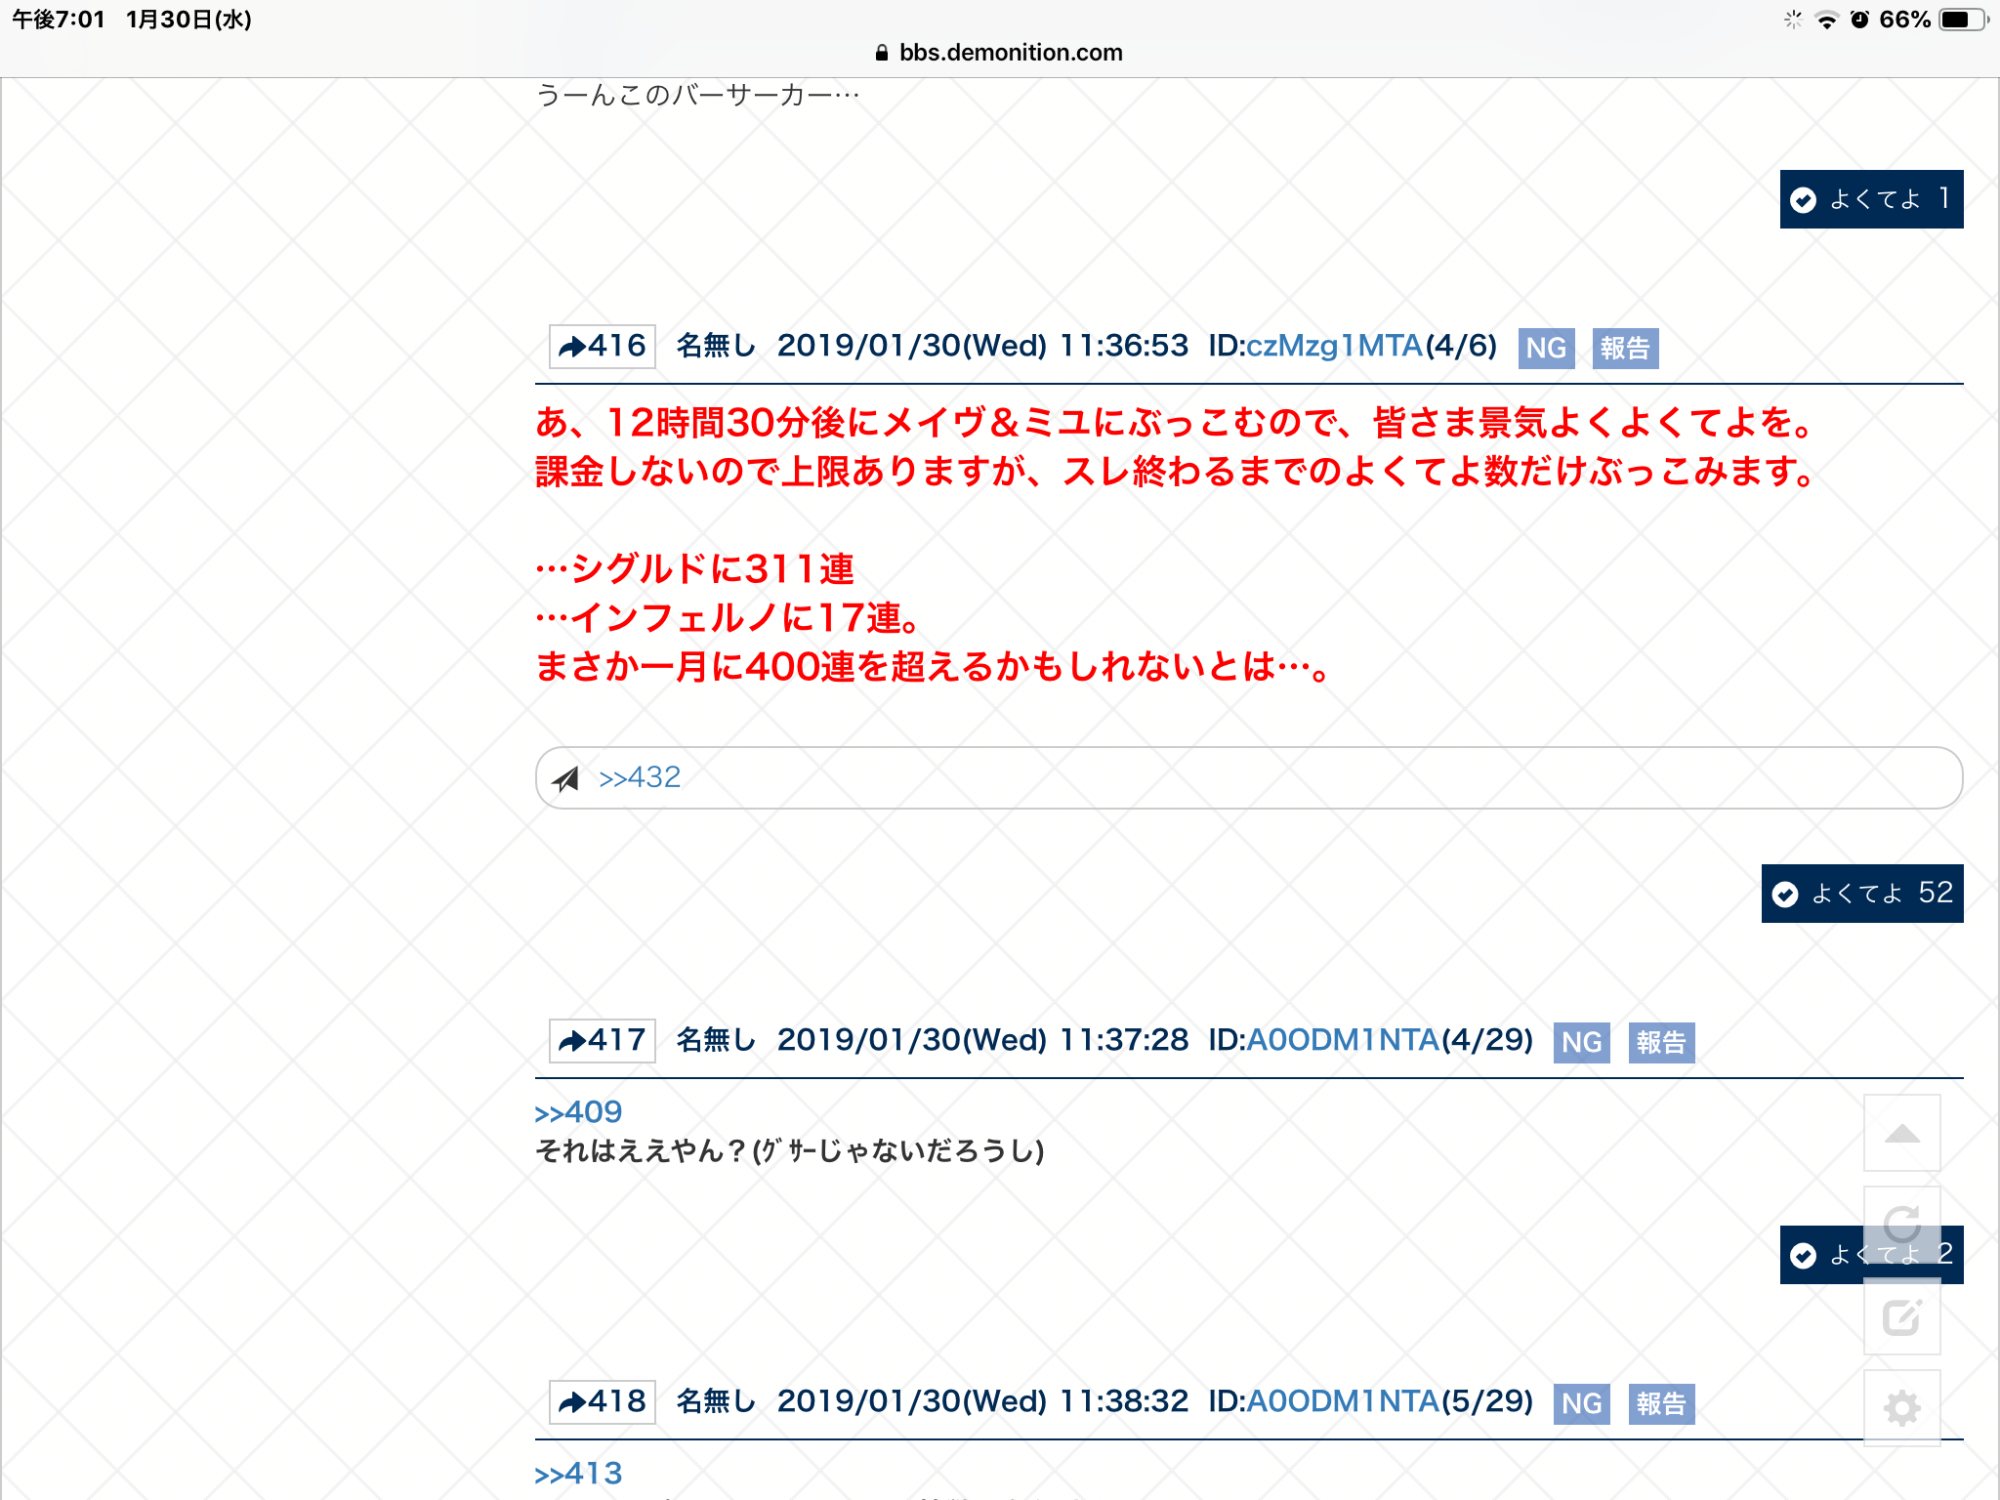This screenshot has height=1500, width=2000.
Task: Toggle よくてよ like showing 1
Action: pyautogui.click(x=1870, y=199)
